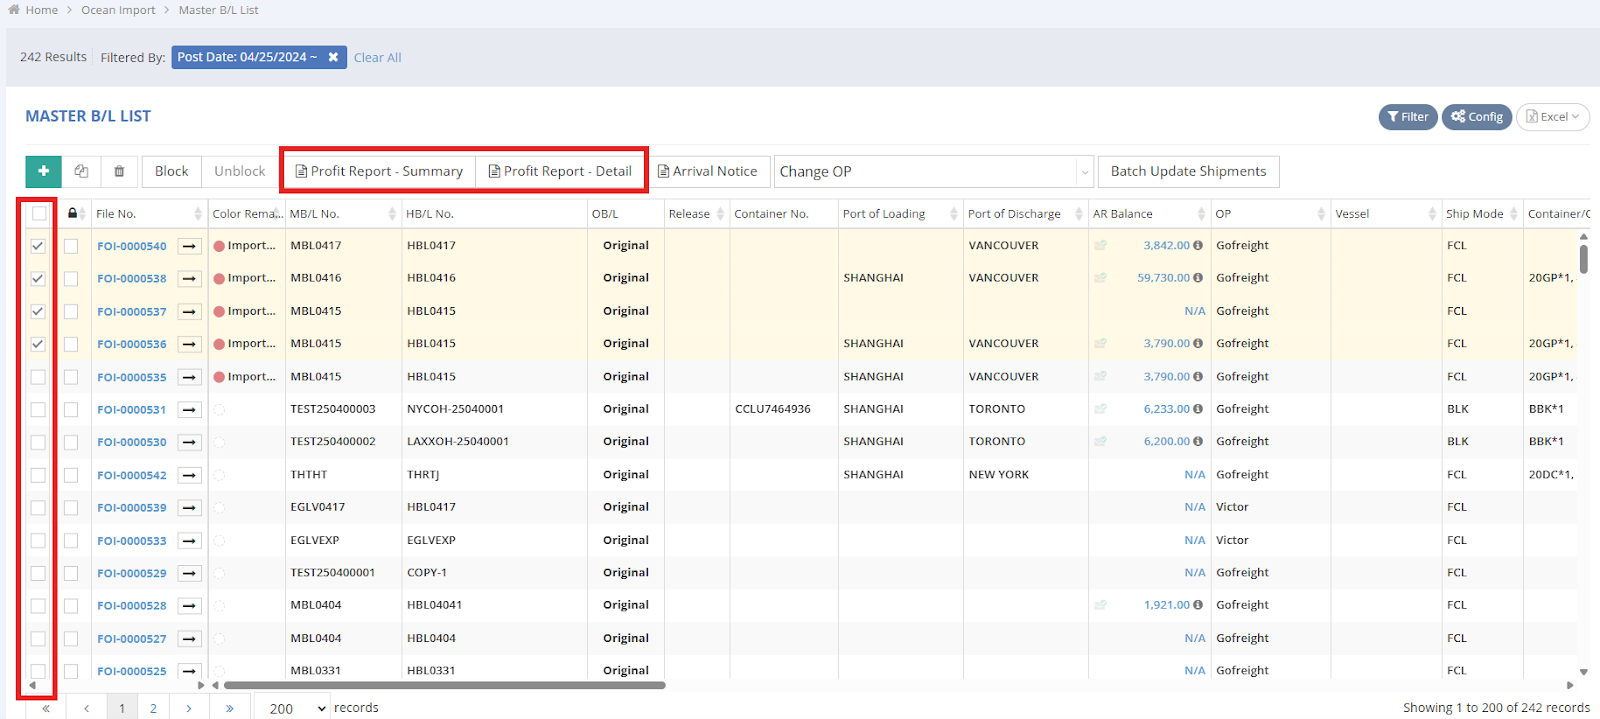Open Profit Report - Detail

click(560, 171)
